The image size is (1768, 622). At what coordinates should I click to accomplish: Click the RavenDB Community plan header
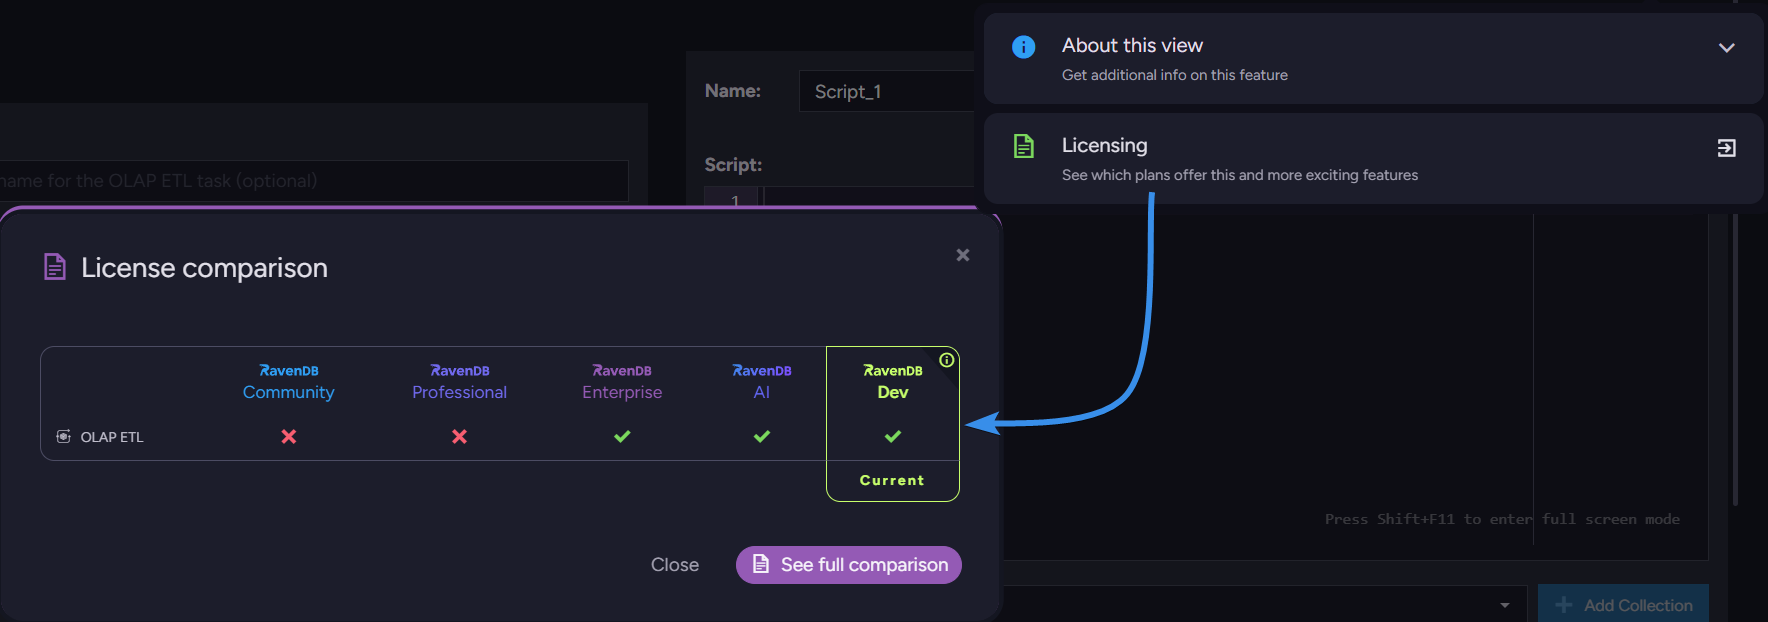[x=289, y=382]
